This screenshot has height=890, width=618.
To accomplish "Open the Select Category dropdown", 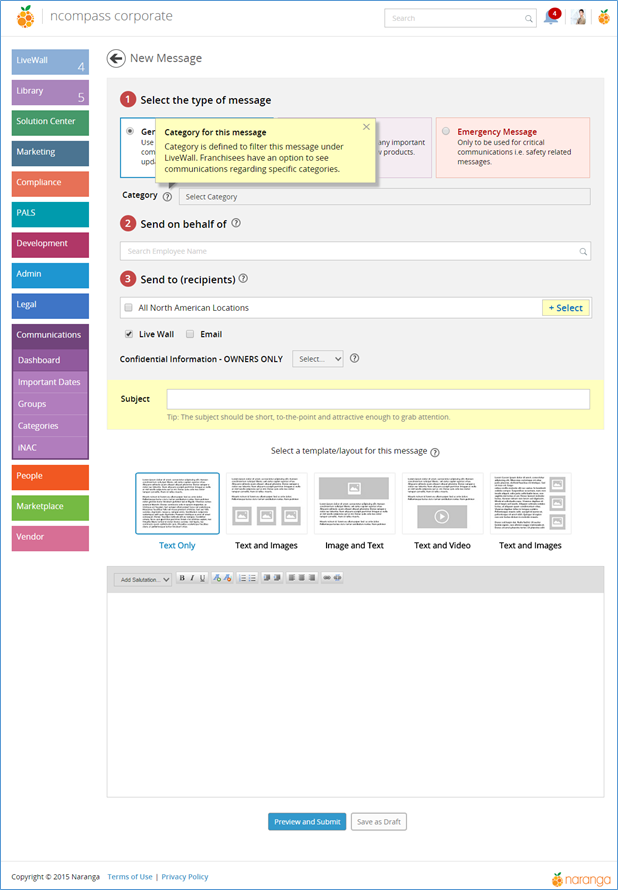I will point(385,197).
